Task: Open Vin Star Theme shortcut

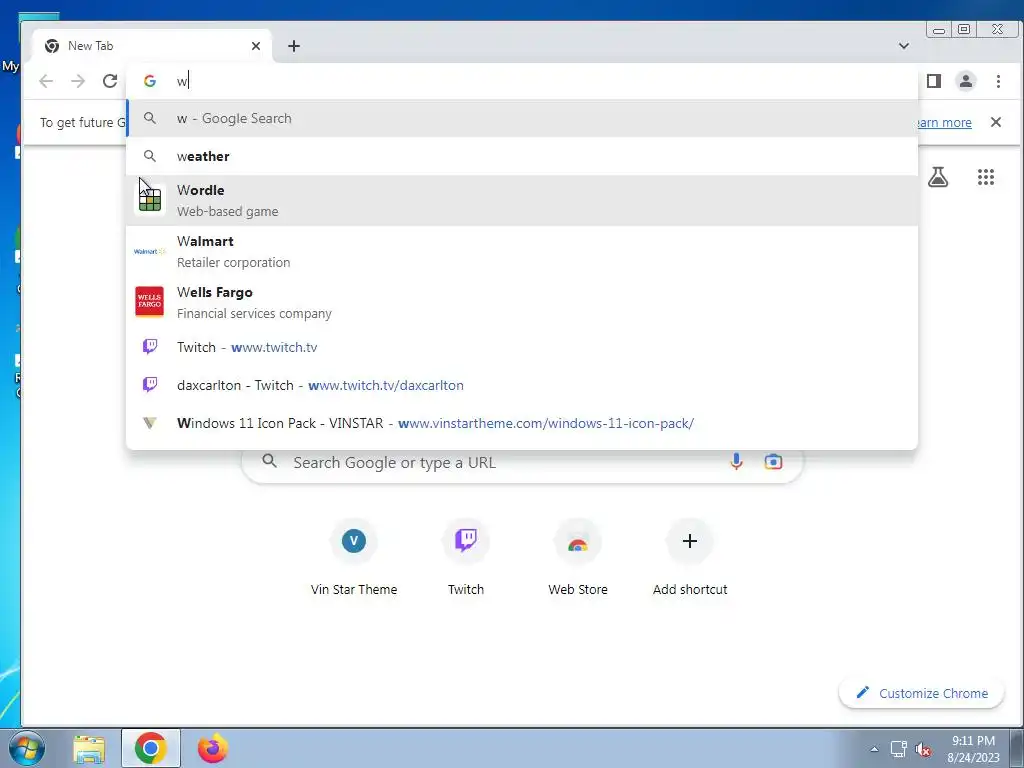Action: pyautogui.click(x=354, y=557)
